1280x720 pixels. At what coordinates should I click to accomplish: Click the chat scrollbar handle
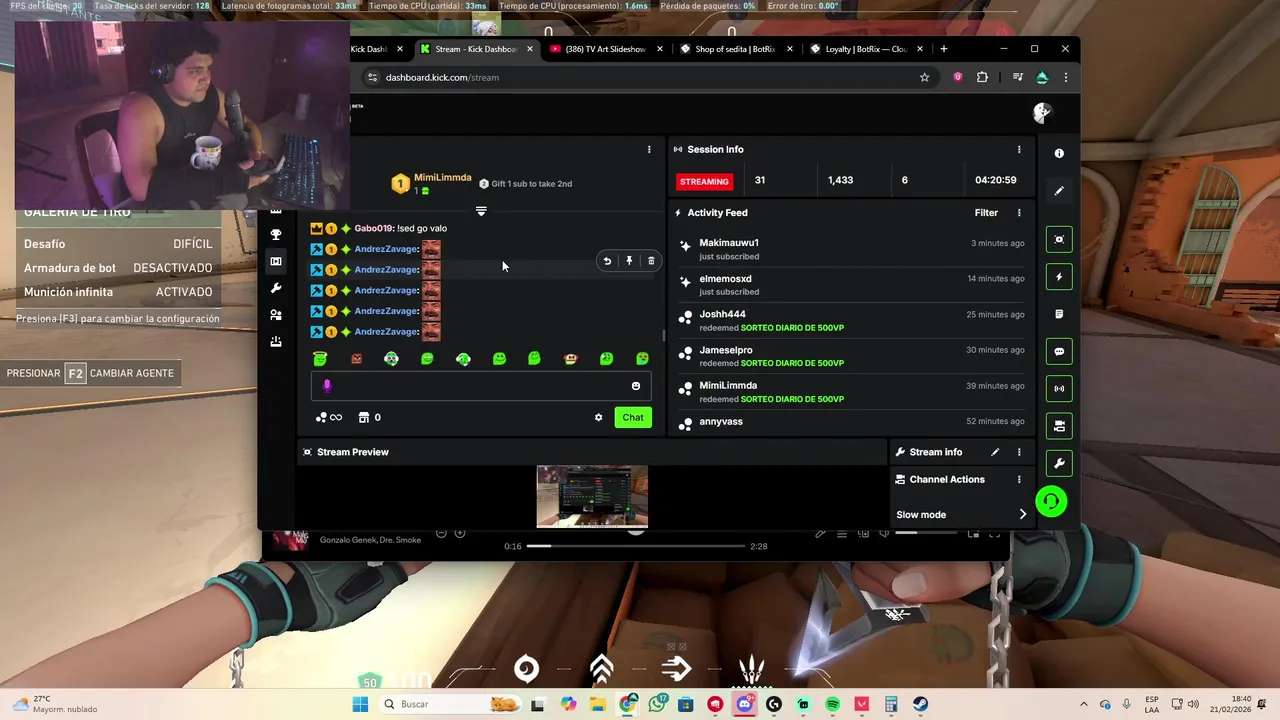pyautogui.click(x=663, y=336)
